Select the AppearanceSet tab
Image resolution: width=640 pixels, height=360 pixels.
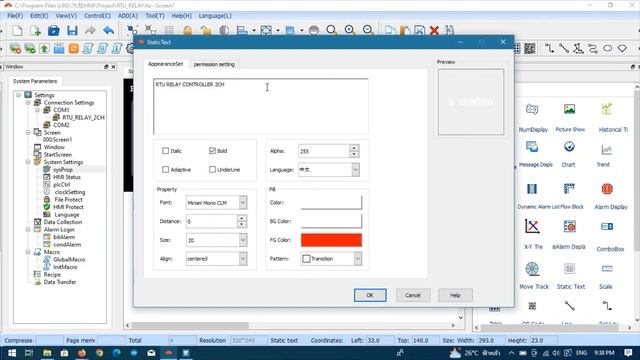165,64
